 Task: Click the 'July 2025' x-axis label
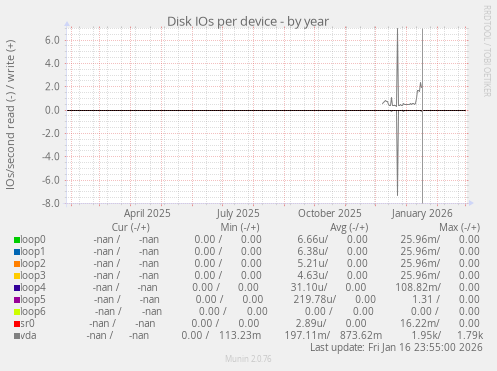pos(238,213)
